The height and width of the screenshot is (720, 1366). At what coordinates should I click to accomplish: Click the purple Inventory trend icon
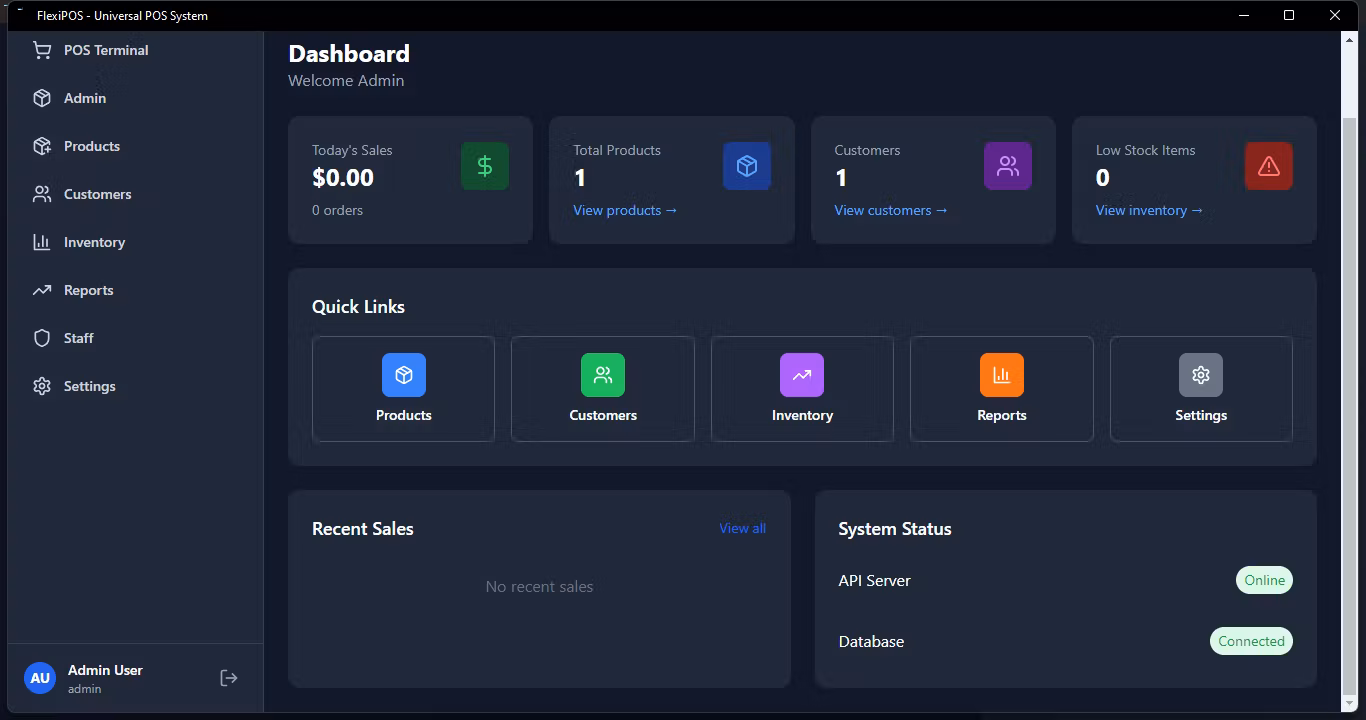pyautogui.click(x=802, y=375)
